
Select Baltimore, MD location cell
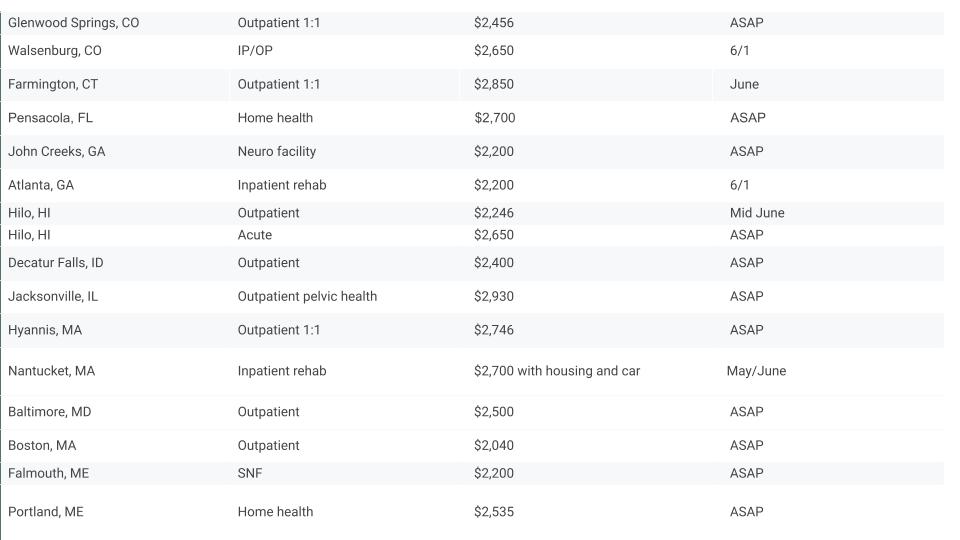[x=50, y=412]
